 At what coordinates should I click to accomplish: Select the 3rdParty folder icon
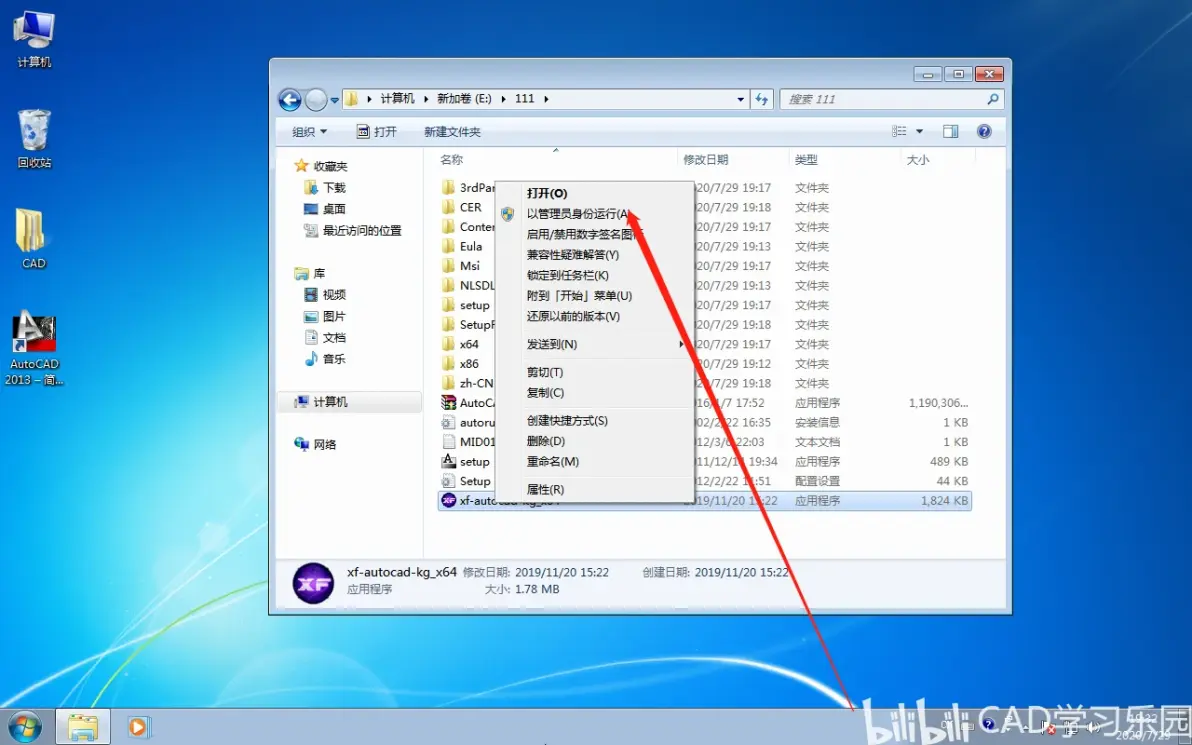(x=449, y=187)
